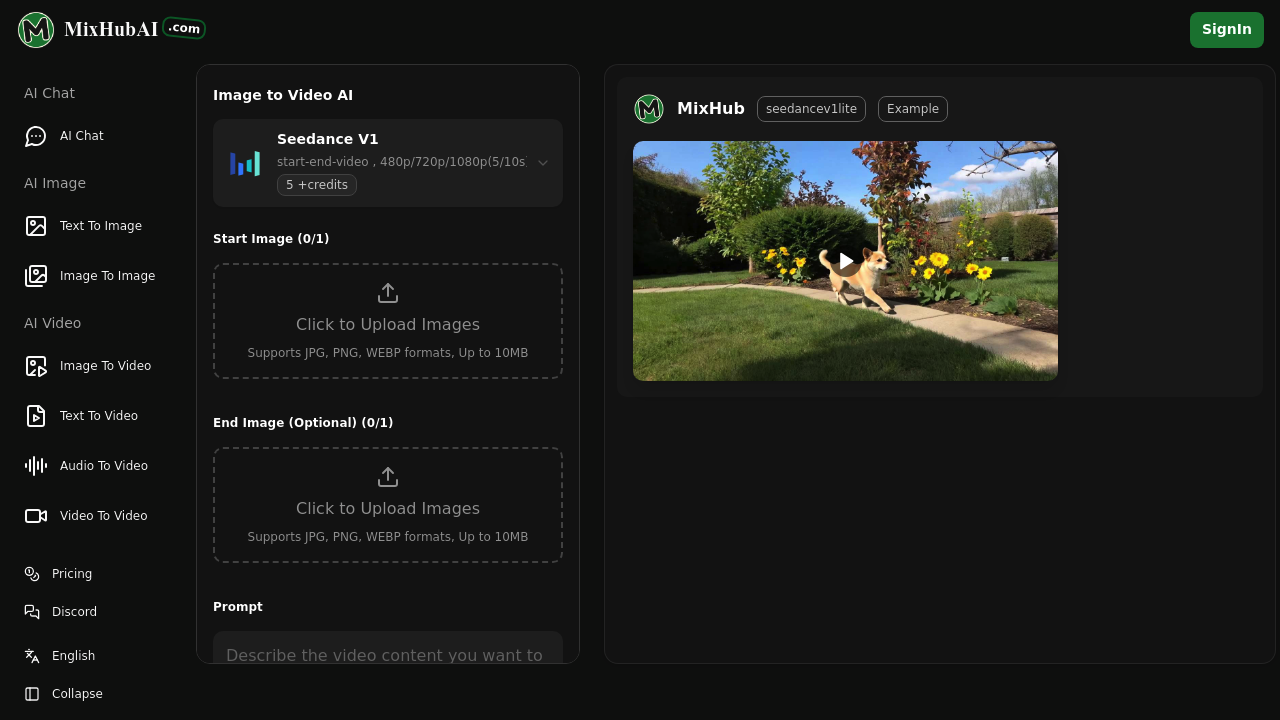Open the Audio To Video tool
The height and width of the screenshot is (720, 1280).
103,466
